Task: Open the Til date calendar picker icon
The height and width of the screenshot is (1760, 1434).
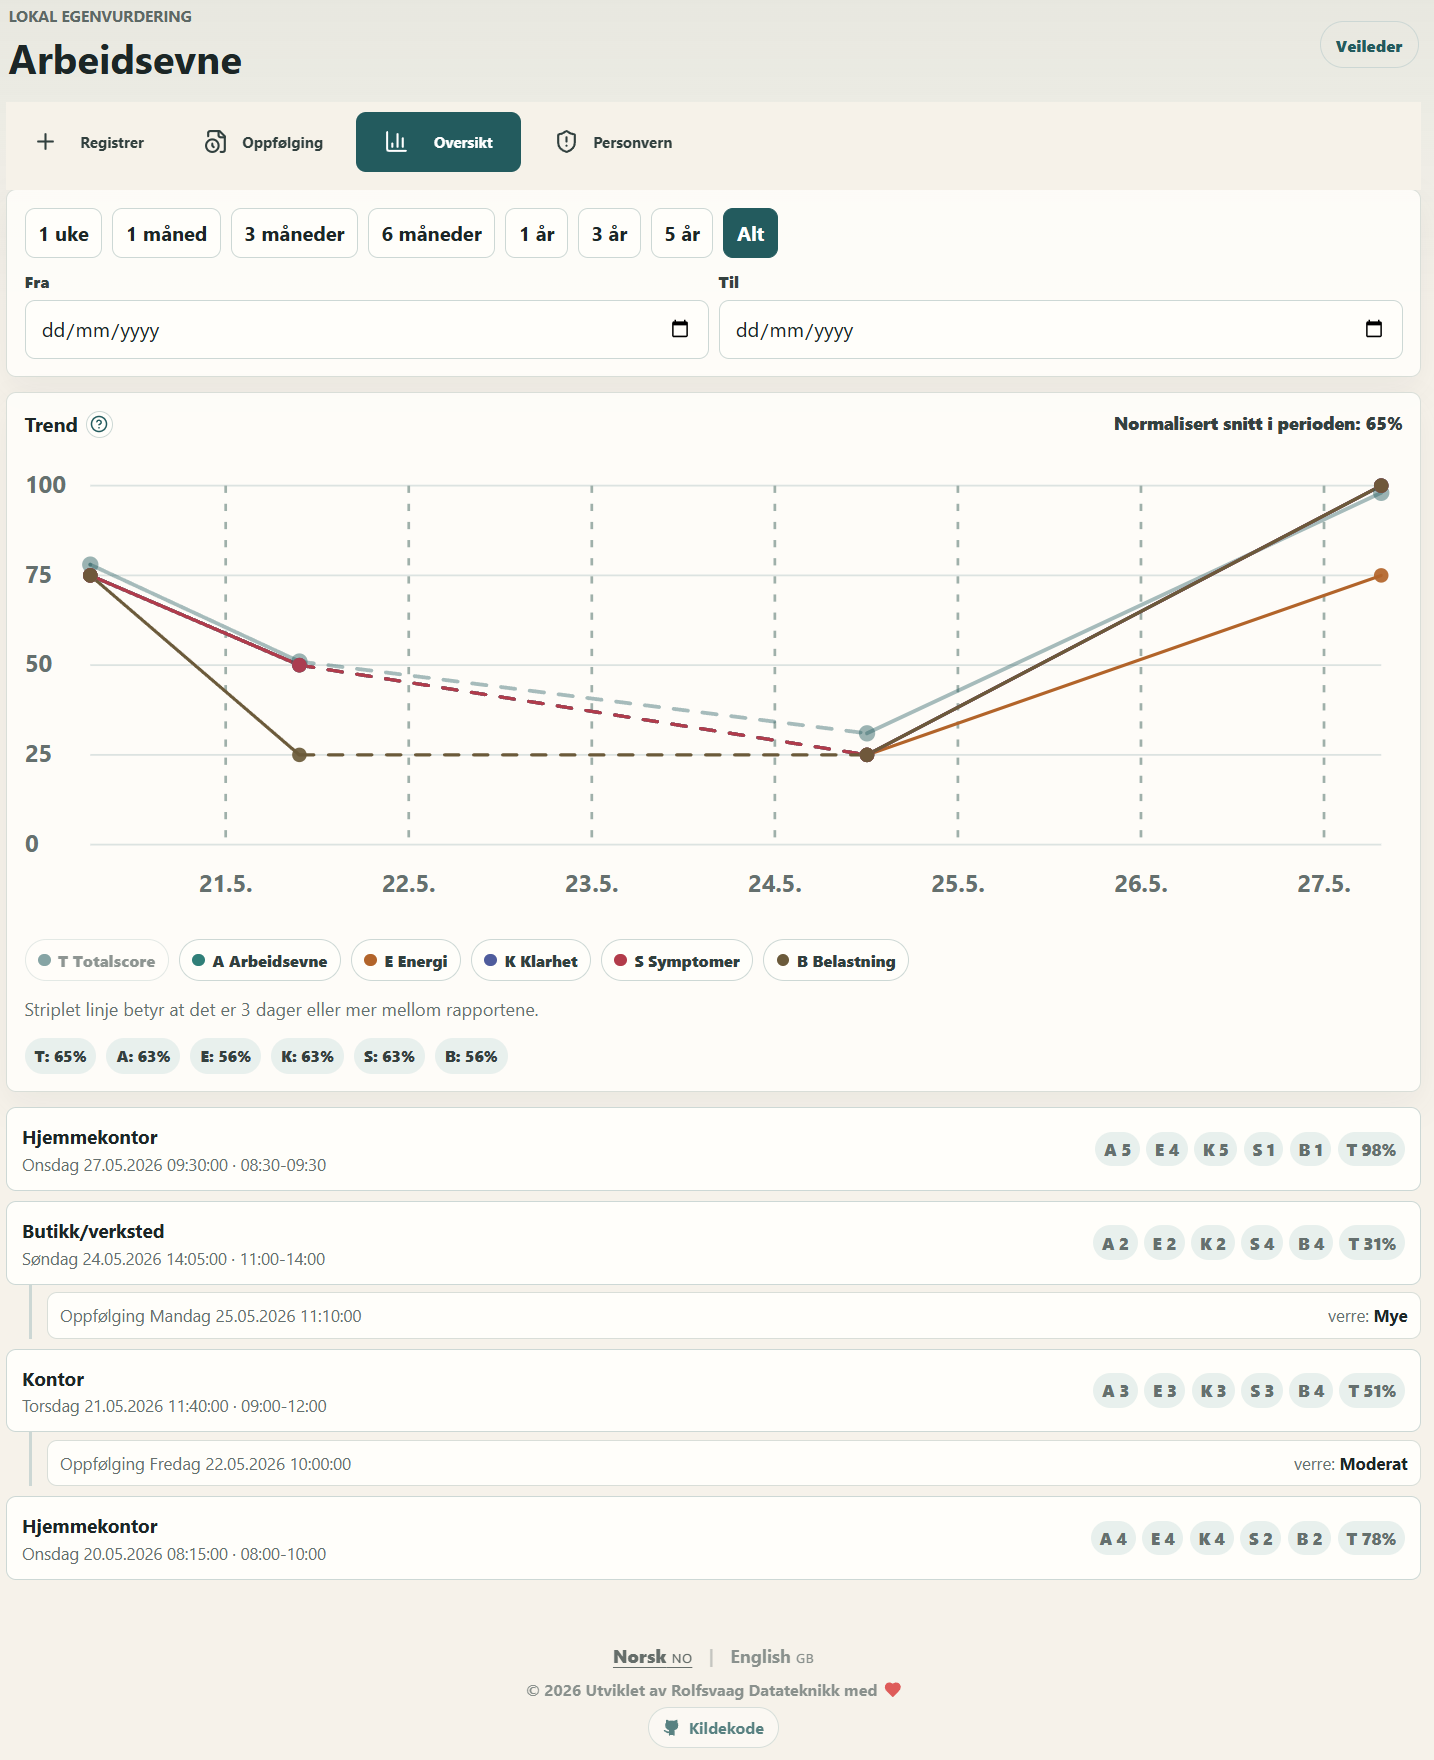Action: tap(1374, 329)
